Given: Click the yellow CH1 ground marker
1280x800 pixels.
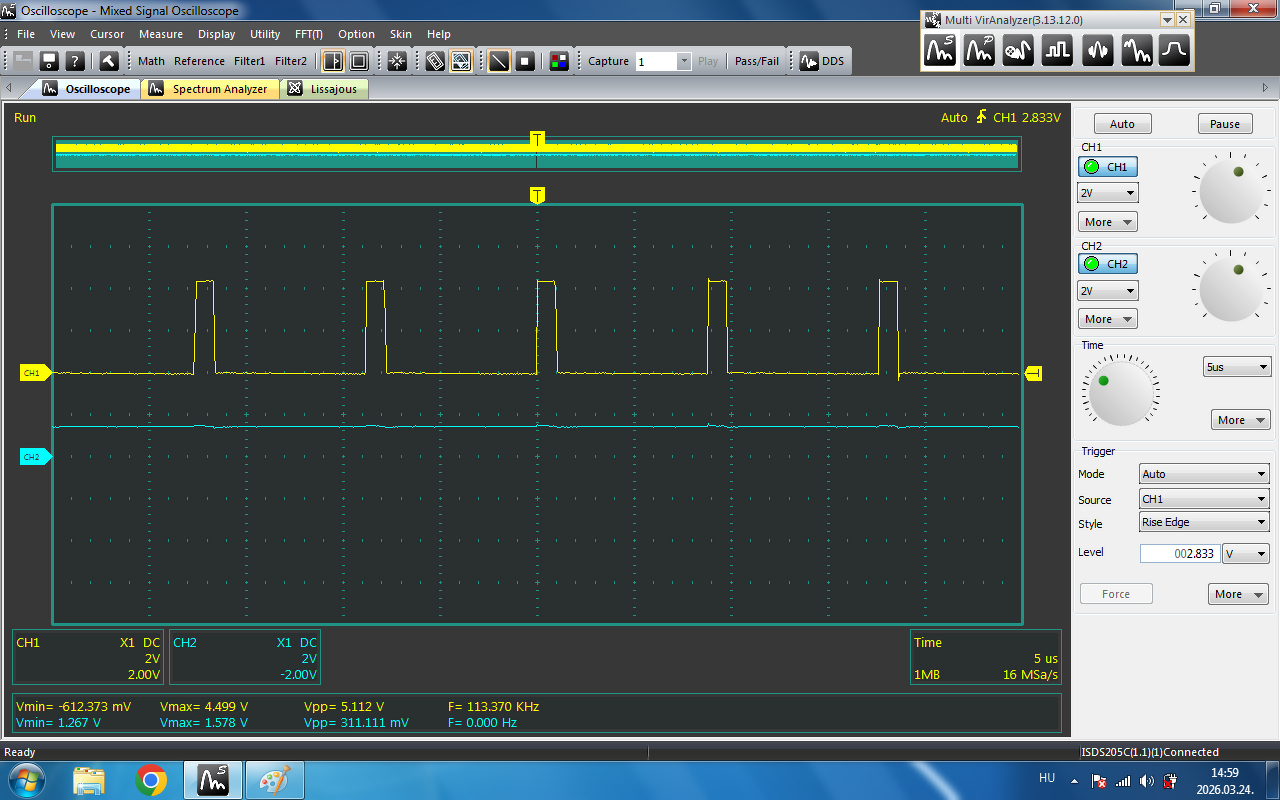Looking at the screenshot, I should coord(34,373).
